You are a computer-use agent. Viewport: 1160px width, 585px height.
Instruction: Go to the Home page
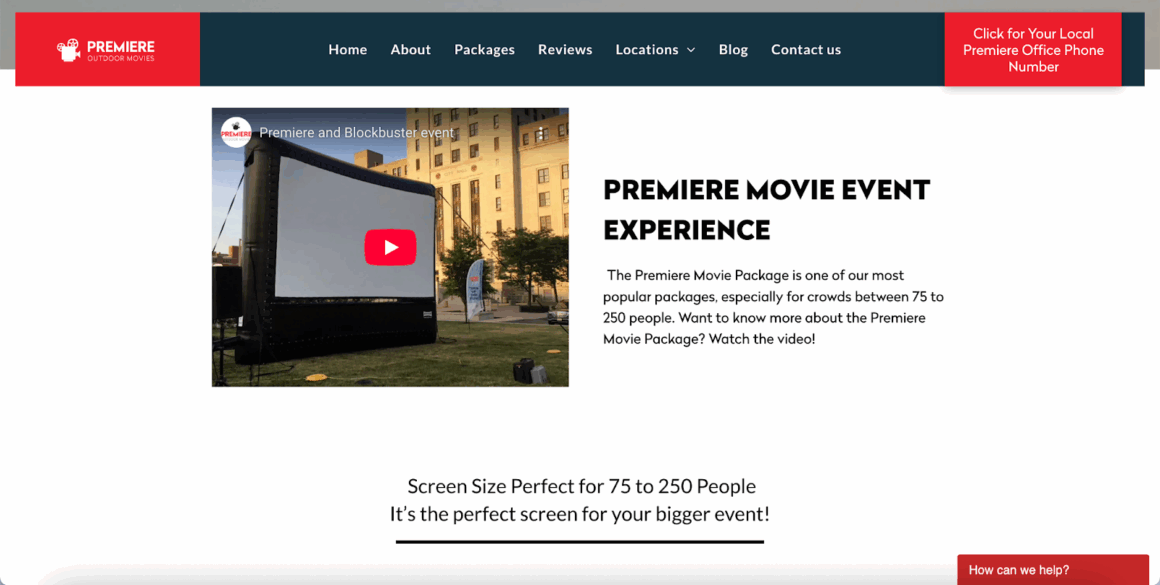348,50
